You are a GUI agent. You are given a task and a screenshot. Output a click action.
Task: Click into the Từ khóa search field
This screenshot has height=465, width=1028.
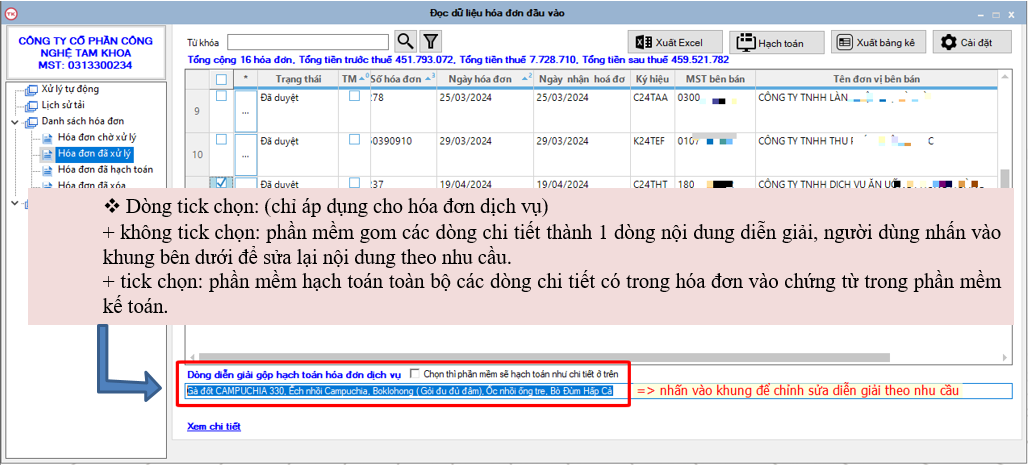click(308, 42)
